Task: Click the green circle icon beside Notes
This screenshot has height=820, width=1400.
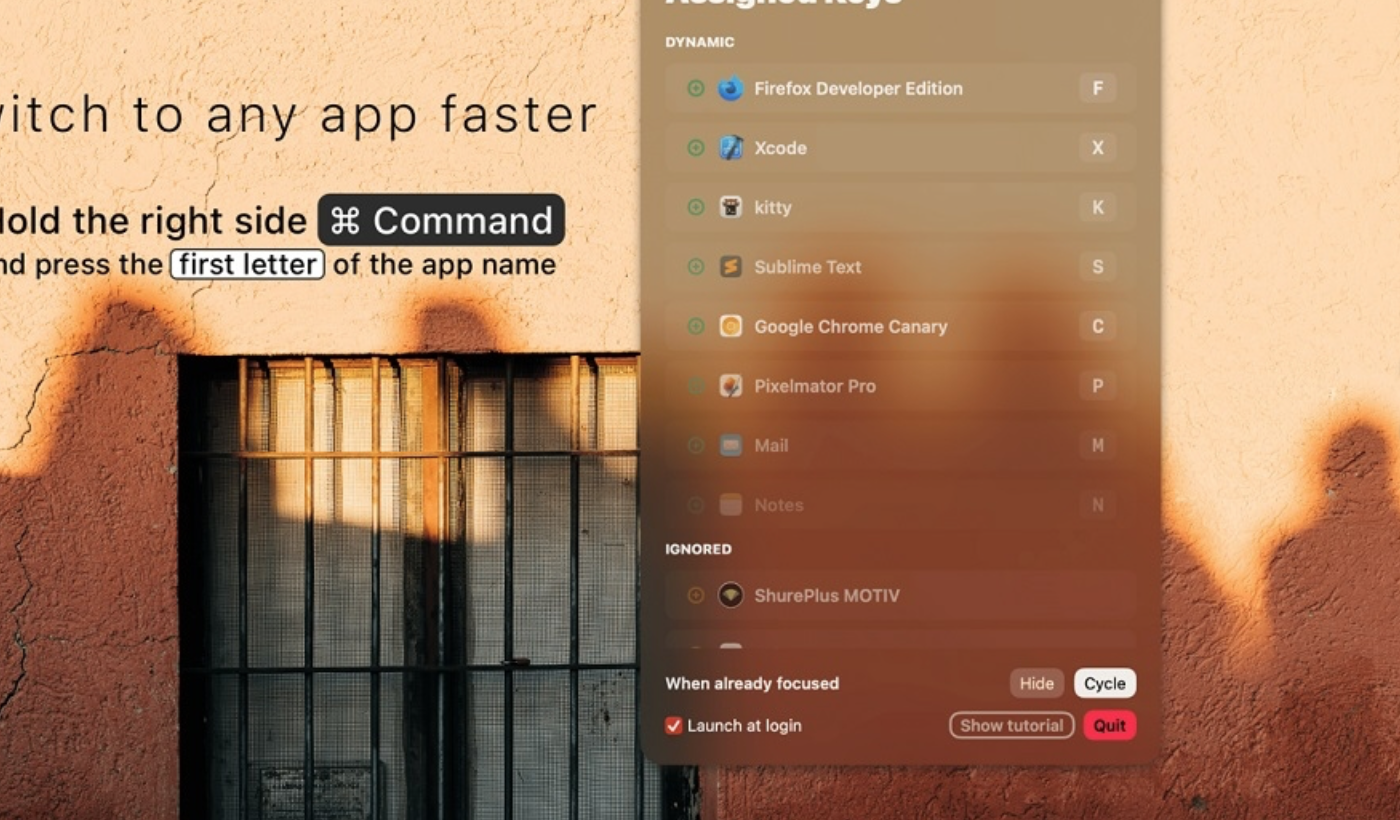Action: 696,505
